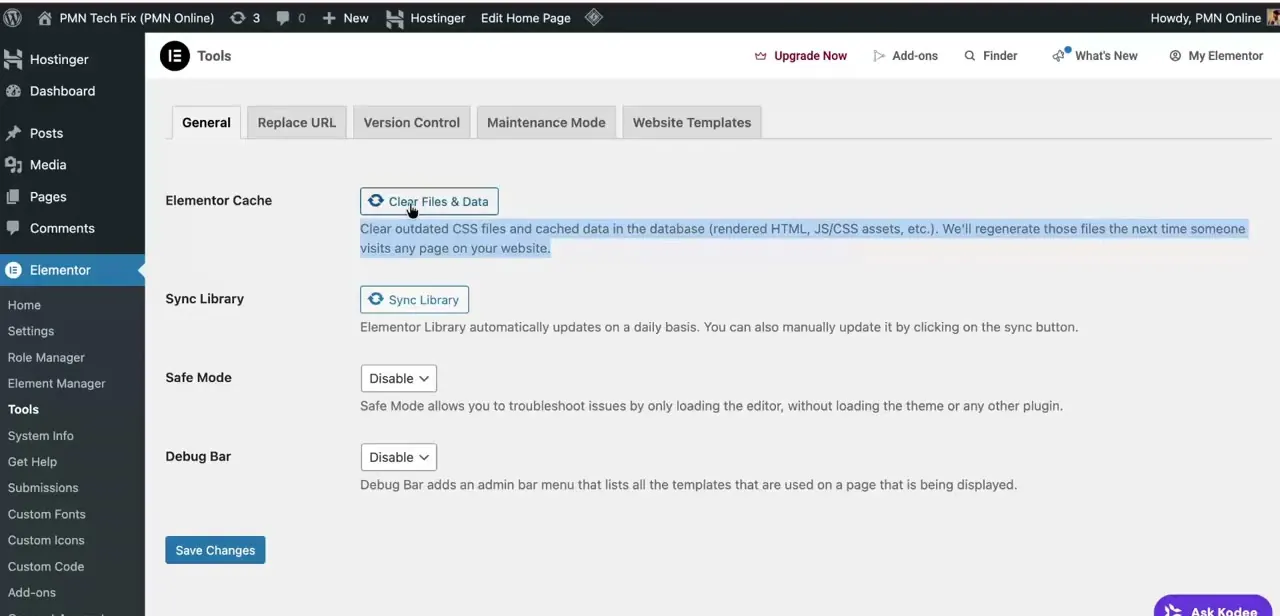
Task: Open Edit Home Page in admin bar
Action: click(x=526, y=18)
